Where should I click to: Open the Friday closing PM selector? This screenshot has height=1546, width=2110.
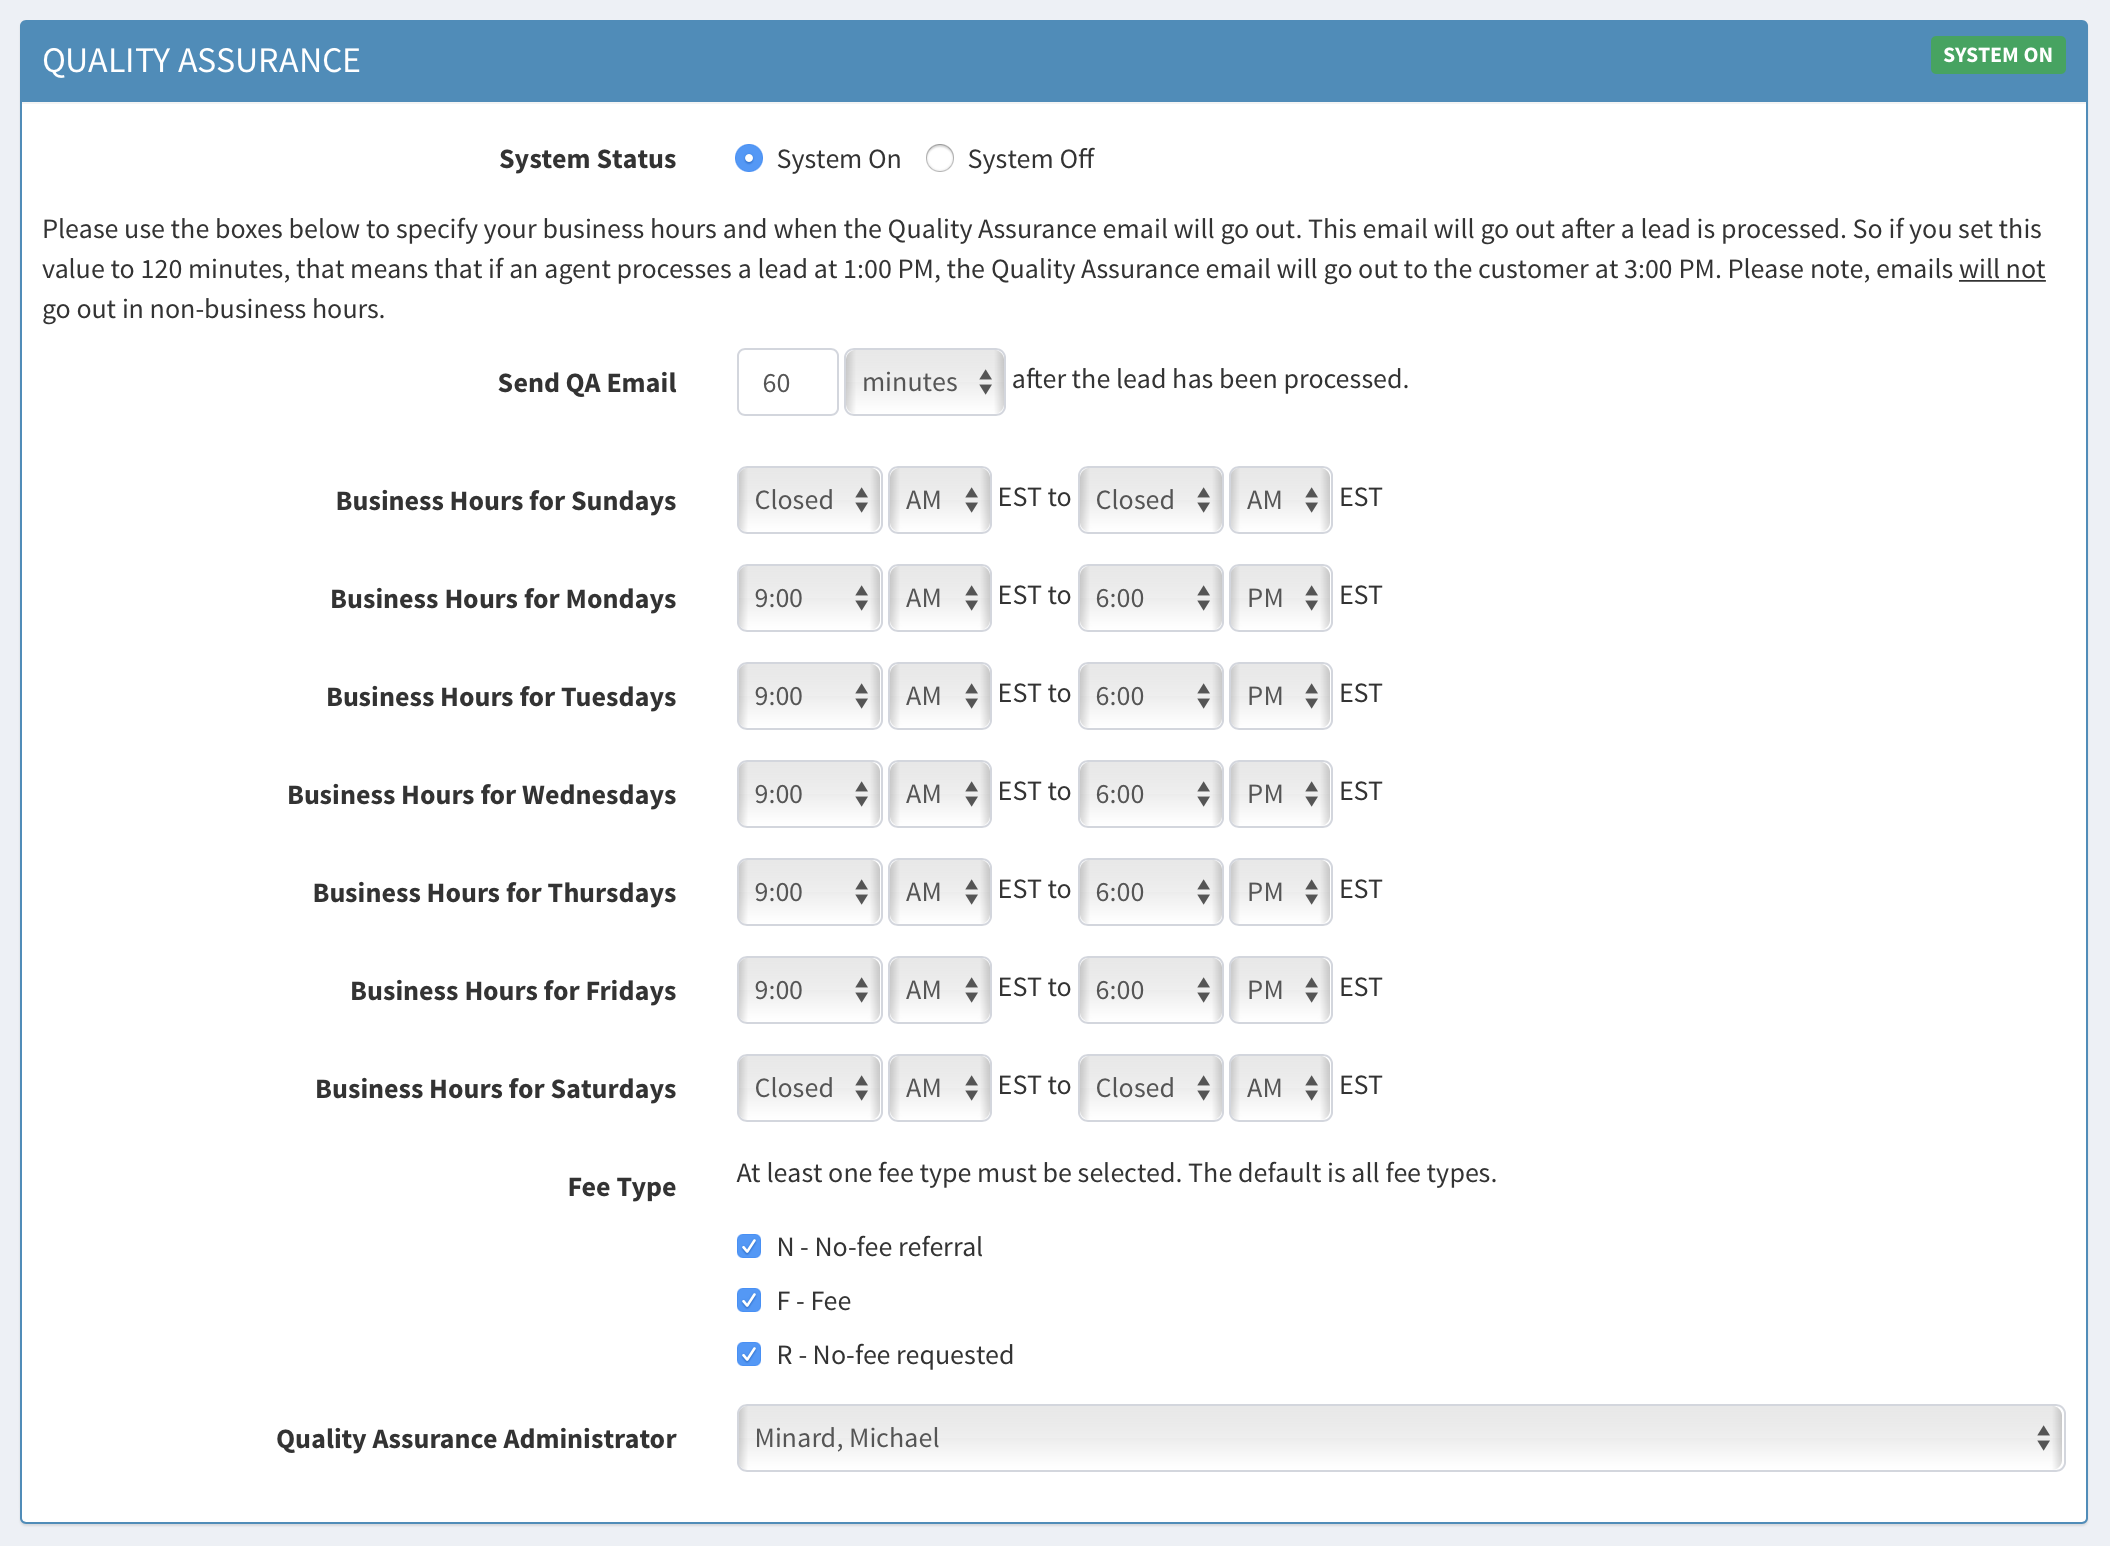(1279, 989)
